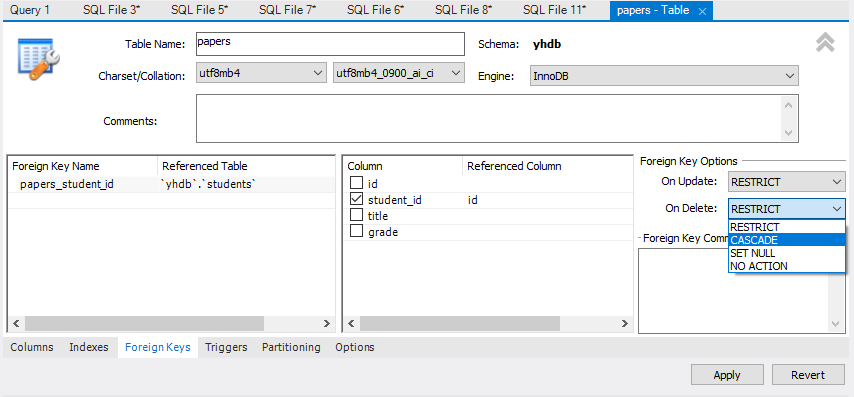Viewport: 854px width, 397px height.
Task: Switch to the SQL File 8 tab
Action: pyautogui.click(x=463, y=10)
